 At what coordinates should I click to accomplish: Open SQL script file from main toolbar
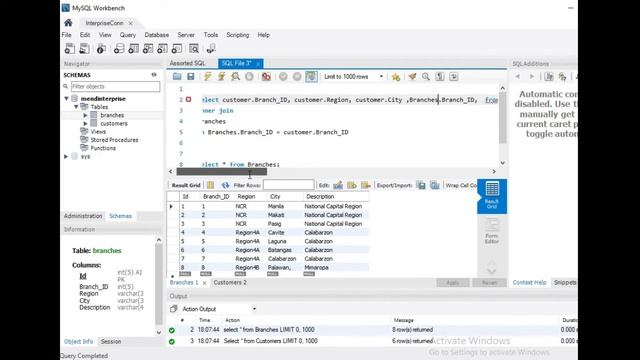coord(84,49)
